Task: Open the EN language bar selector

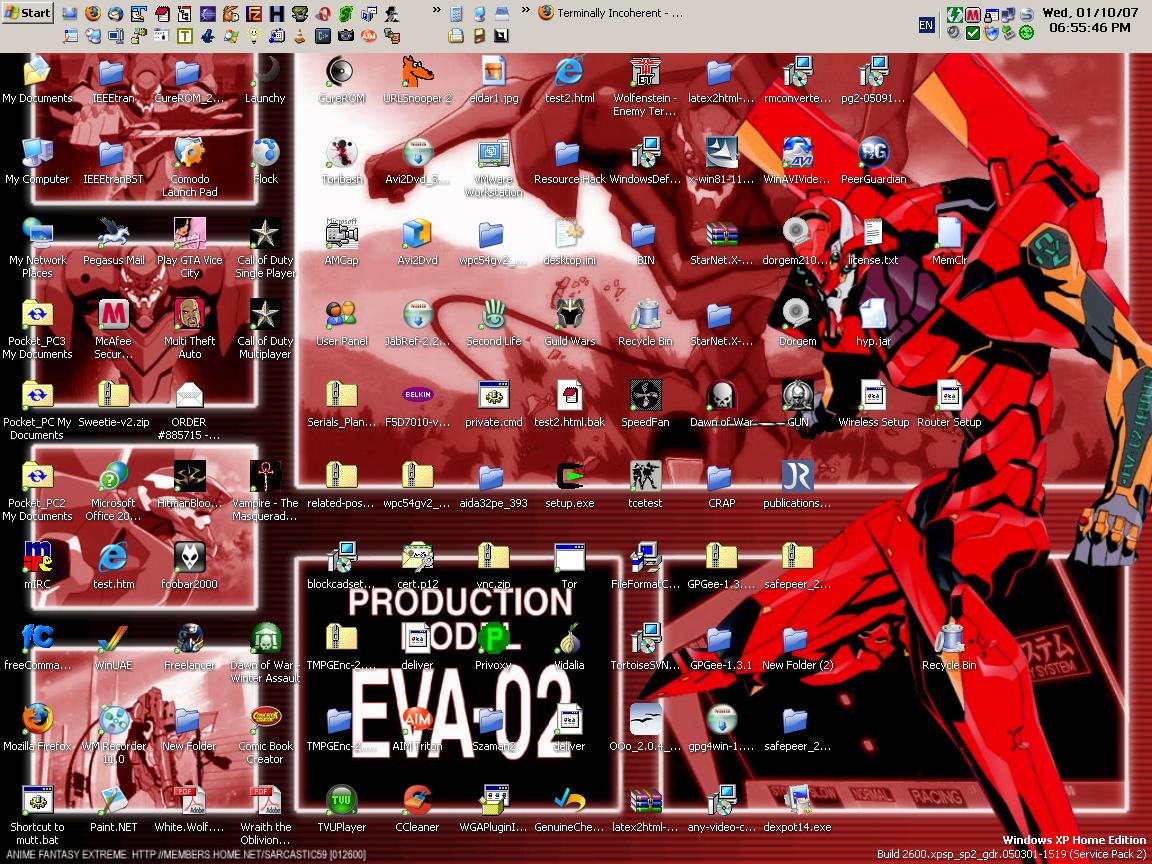Action: point(926,24)
